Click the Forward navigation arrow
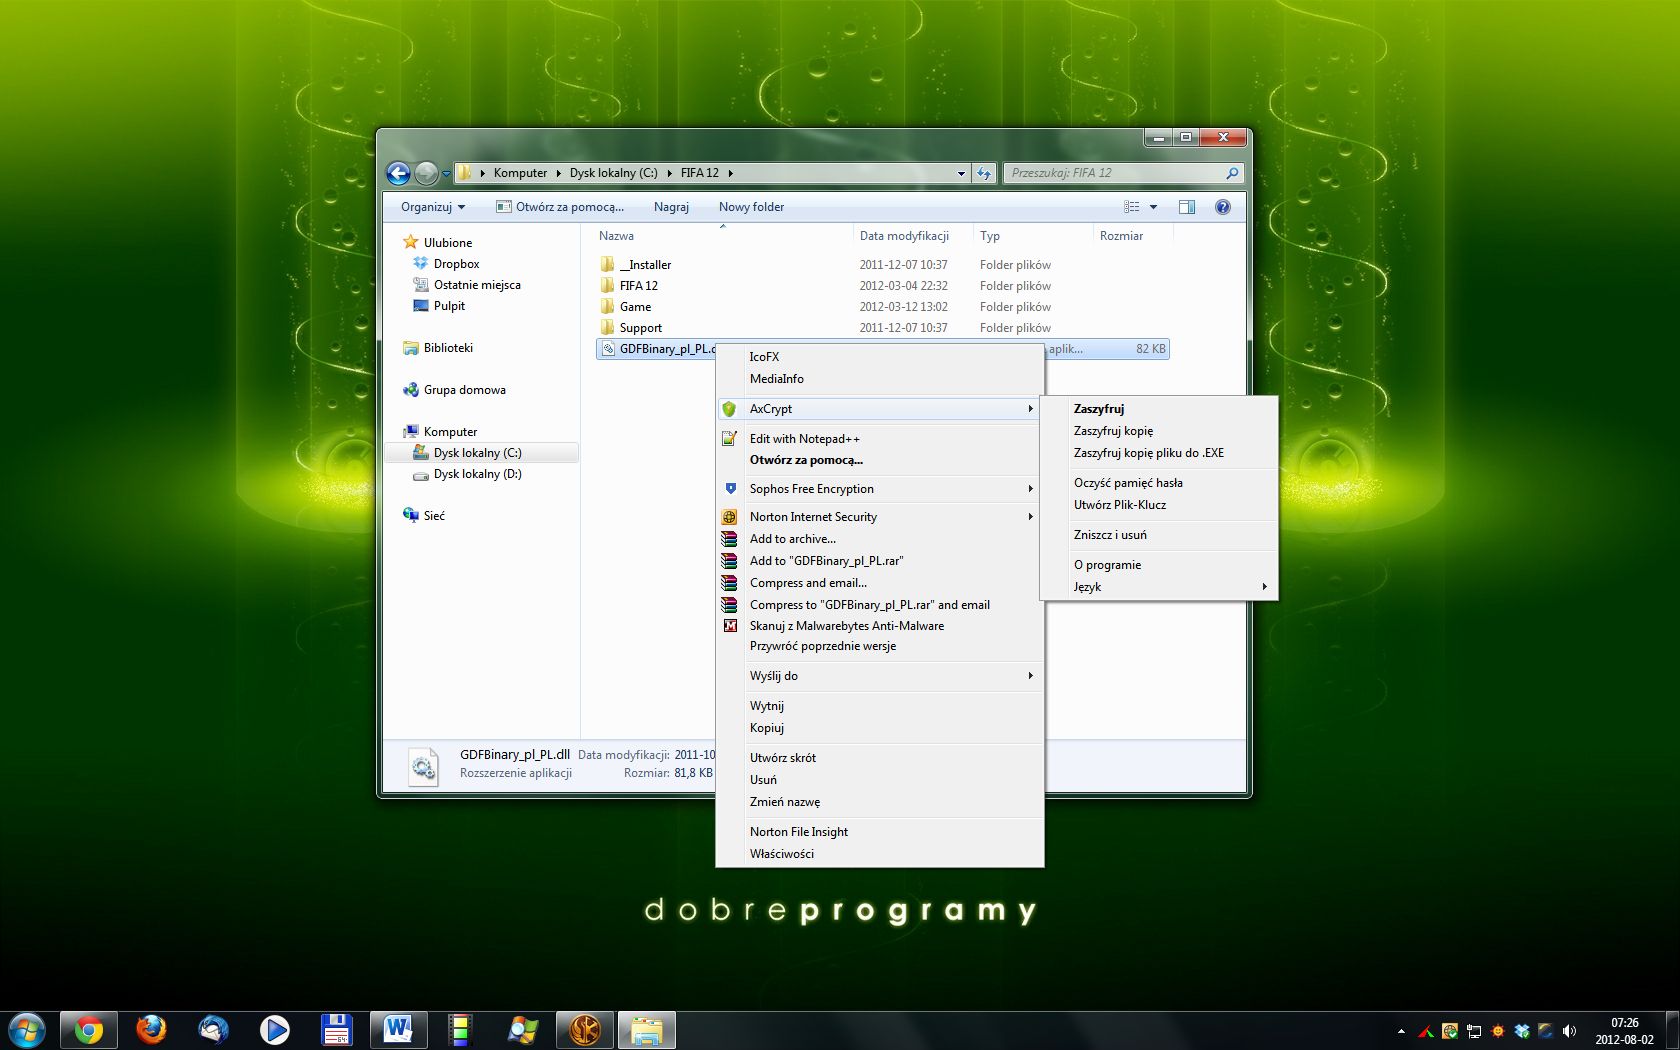1680x1050 pixels. coord(426,173)
